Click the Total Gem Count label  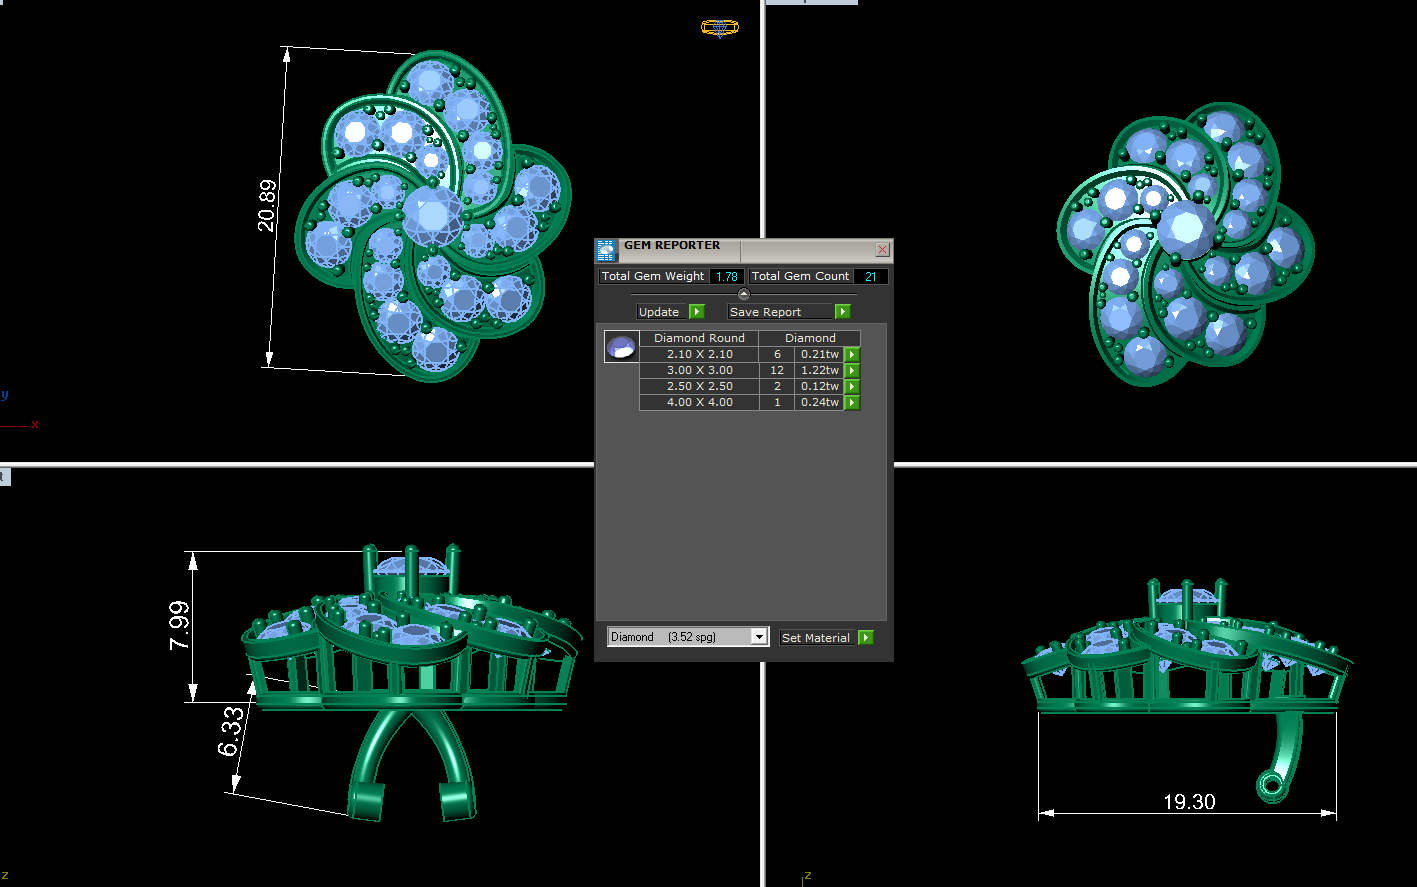[x=800, y=276]
